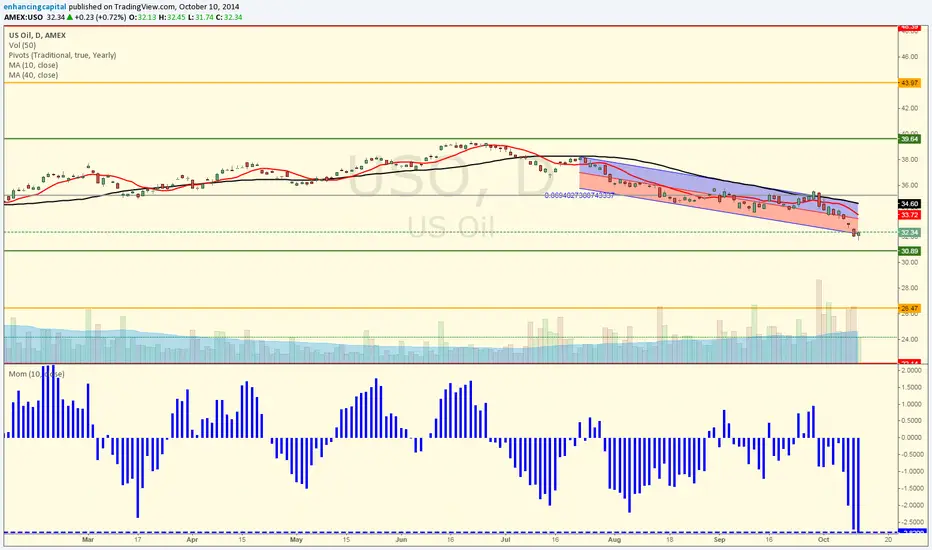Image resolution: width=932 pixels, height=550 pixels.
Task: Click the C:32.34 close value
Action: (x=228, y=17)
